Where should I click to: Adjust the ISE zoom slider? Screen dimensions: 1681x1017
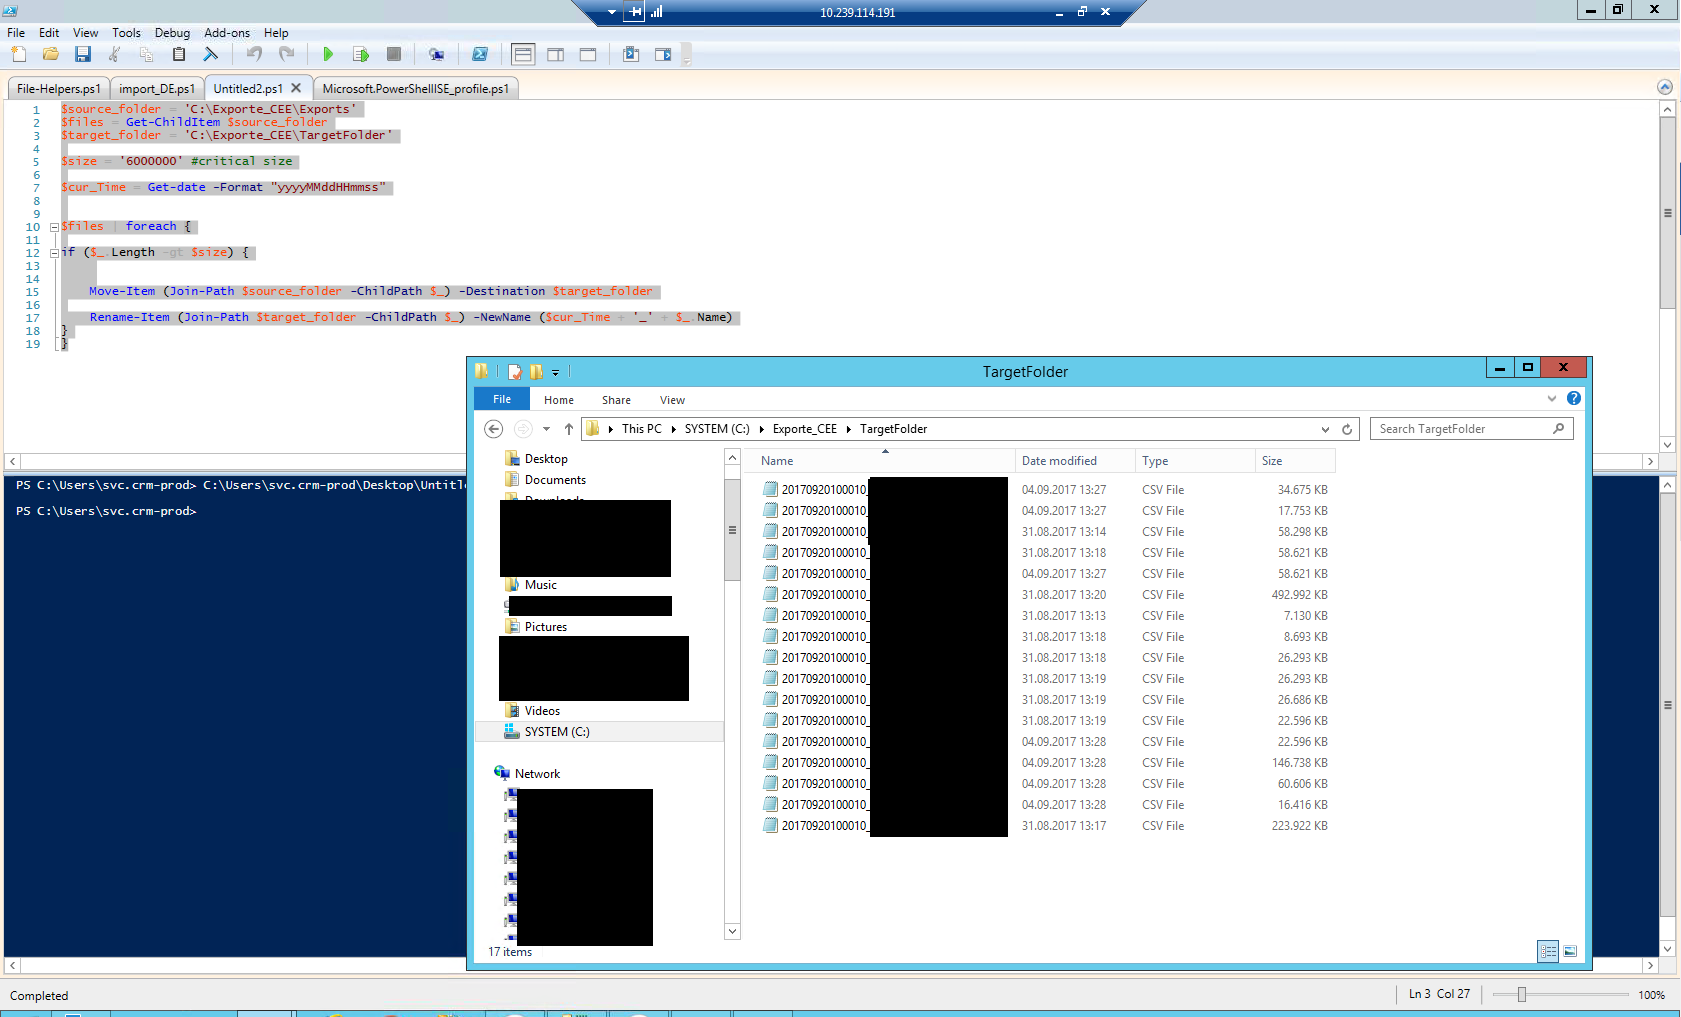pyautogui.click(x=1521, y=994)
